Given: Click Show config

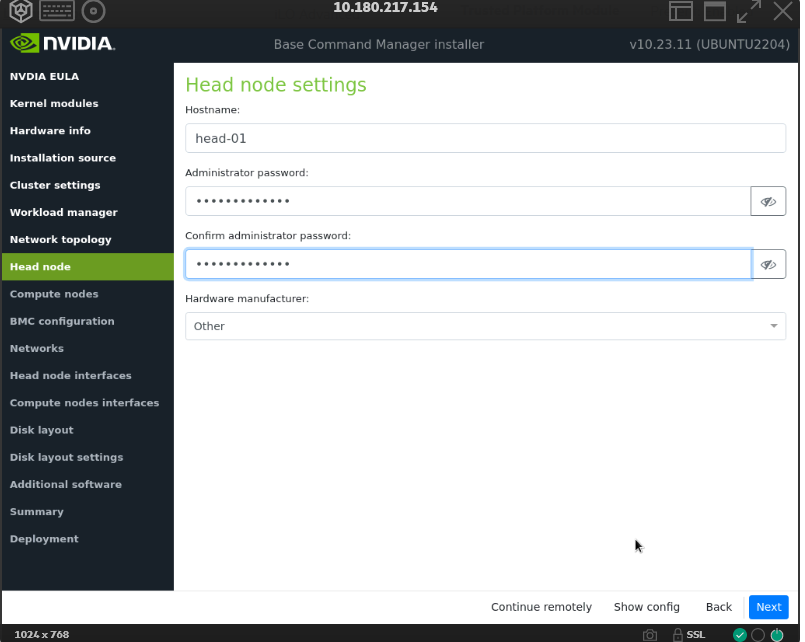Looking at the screenshot, I should (646, 607).
